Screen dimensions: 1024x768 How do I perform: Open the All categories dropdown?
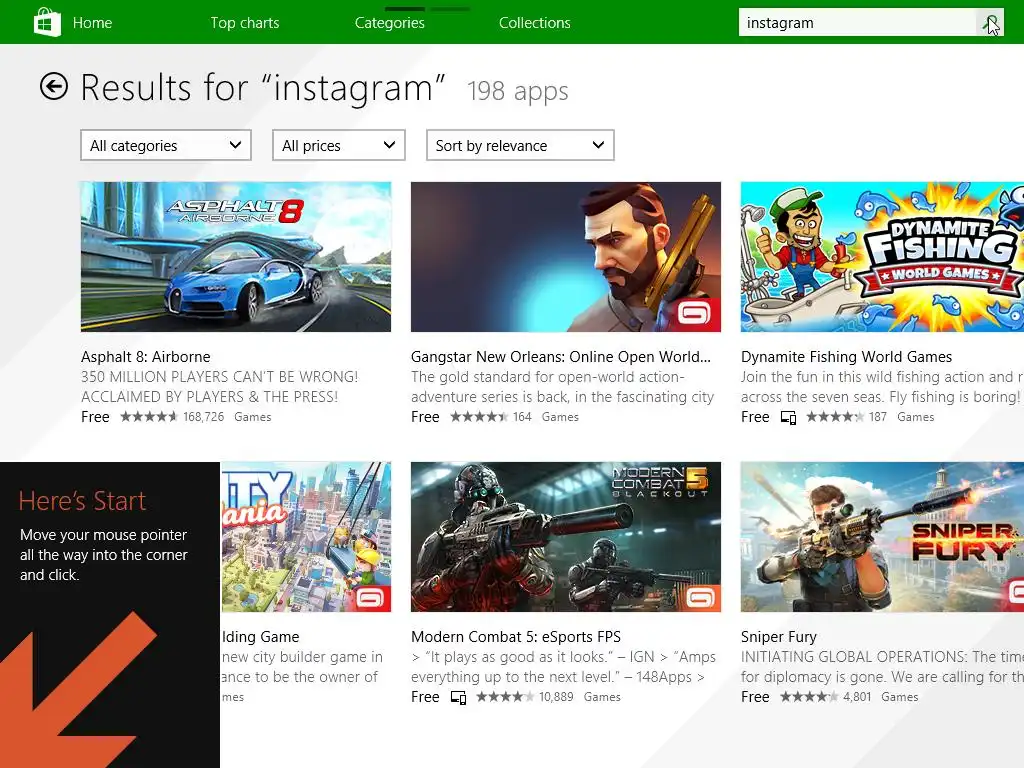click(x=166, y=145)
